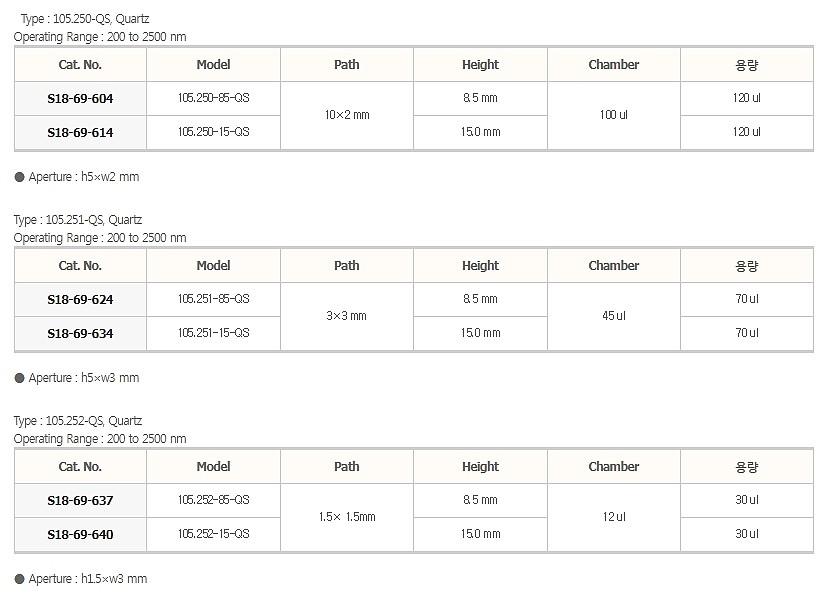Click the 12 ul chamber cell
This screenshot has width=821, height=612.
pyautogui.click(x=613, y=517)
